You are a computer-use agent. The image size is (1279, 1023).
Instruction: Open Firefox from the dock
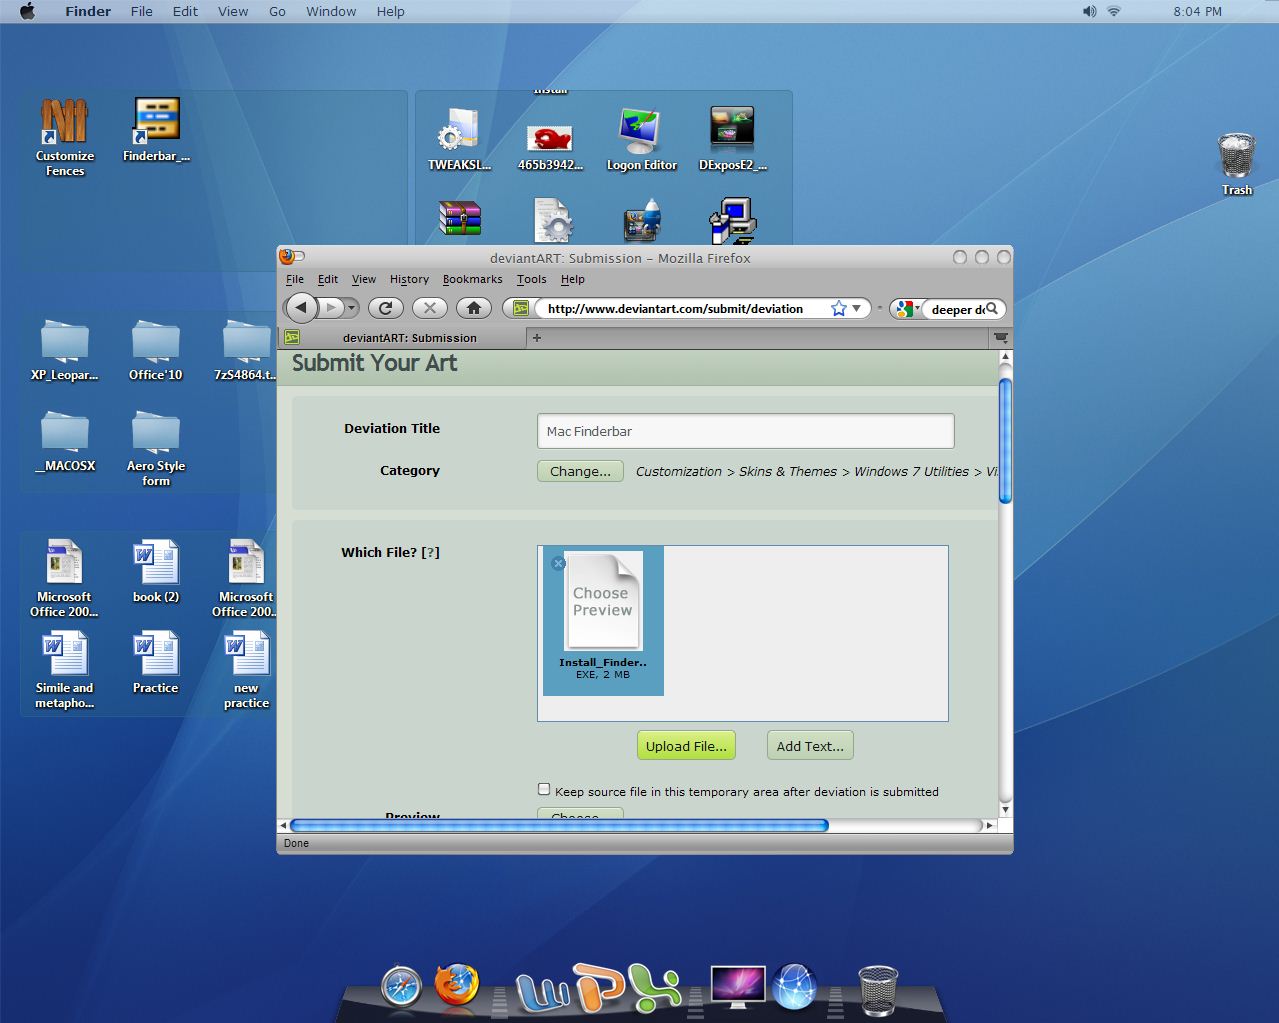pyautogui.click(x=457, y=985)
